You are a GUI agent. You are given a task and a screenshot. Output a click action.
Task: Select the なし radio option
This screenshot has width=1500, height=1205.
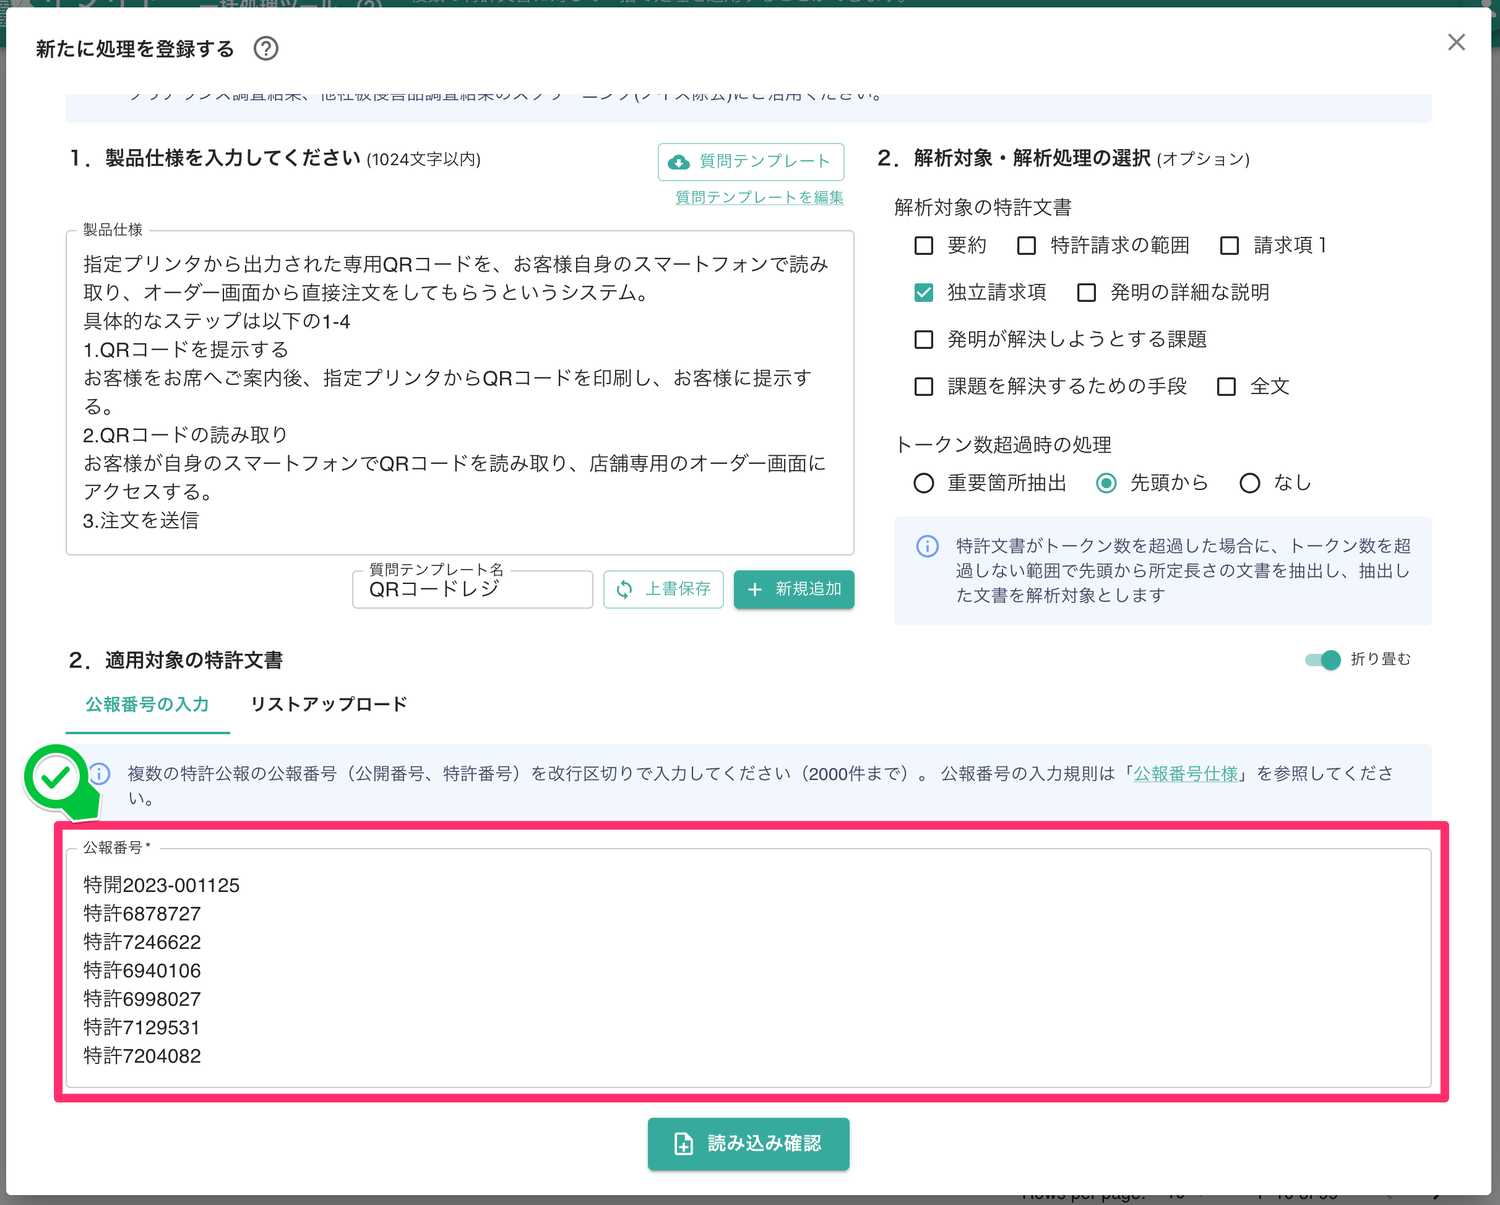point(1250,483)
